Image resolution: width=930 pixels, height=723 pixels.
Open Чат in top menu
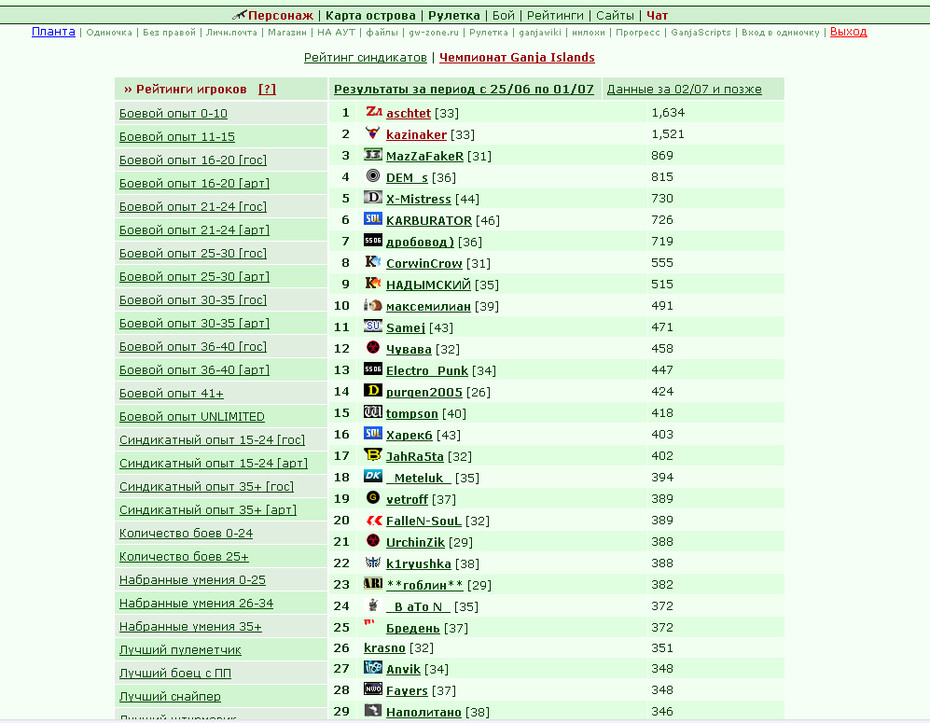point(657,15)
